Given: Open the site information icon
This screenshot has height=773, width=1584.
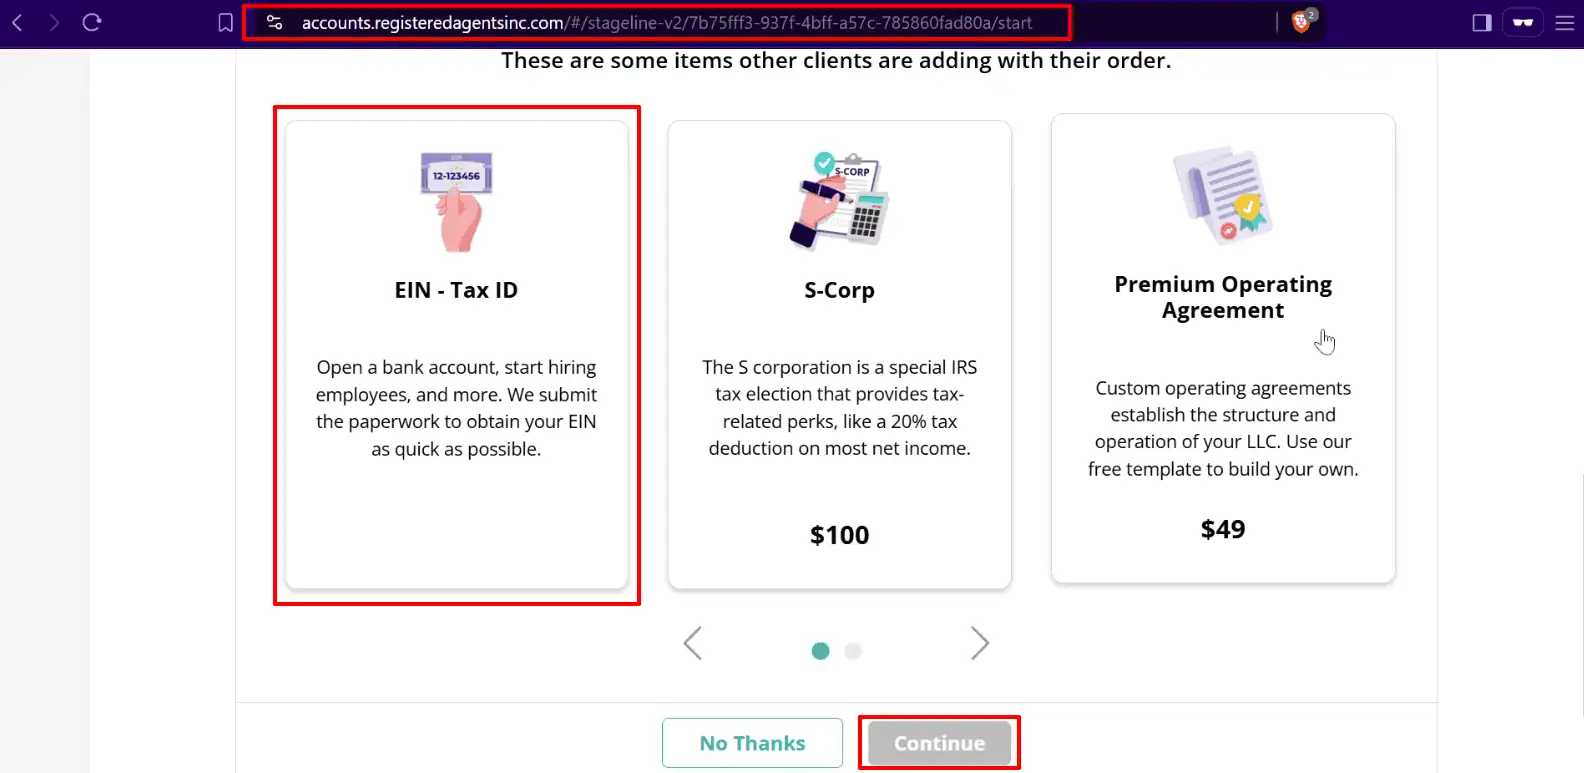Looking at the screenshot, I should [x=275, y=22].
